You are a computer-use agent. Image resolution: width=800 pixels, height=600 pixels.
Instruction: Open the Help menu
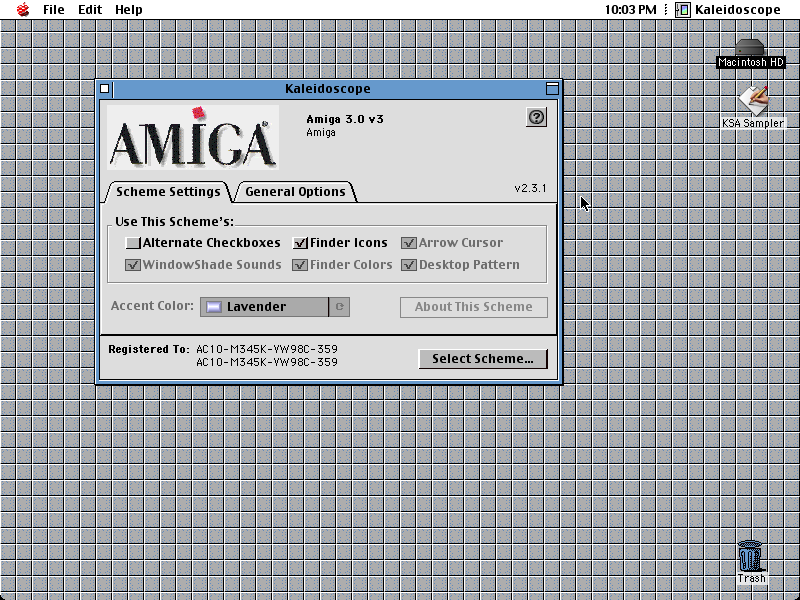tap(129, 10)
